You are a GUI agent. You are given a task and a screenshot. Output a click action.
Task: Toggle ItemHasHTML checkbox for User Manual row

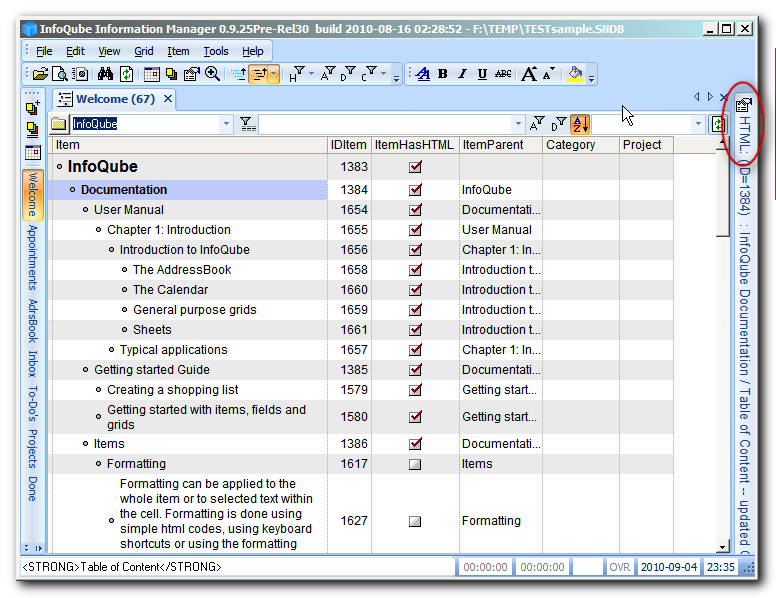415,210
